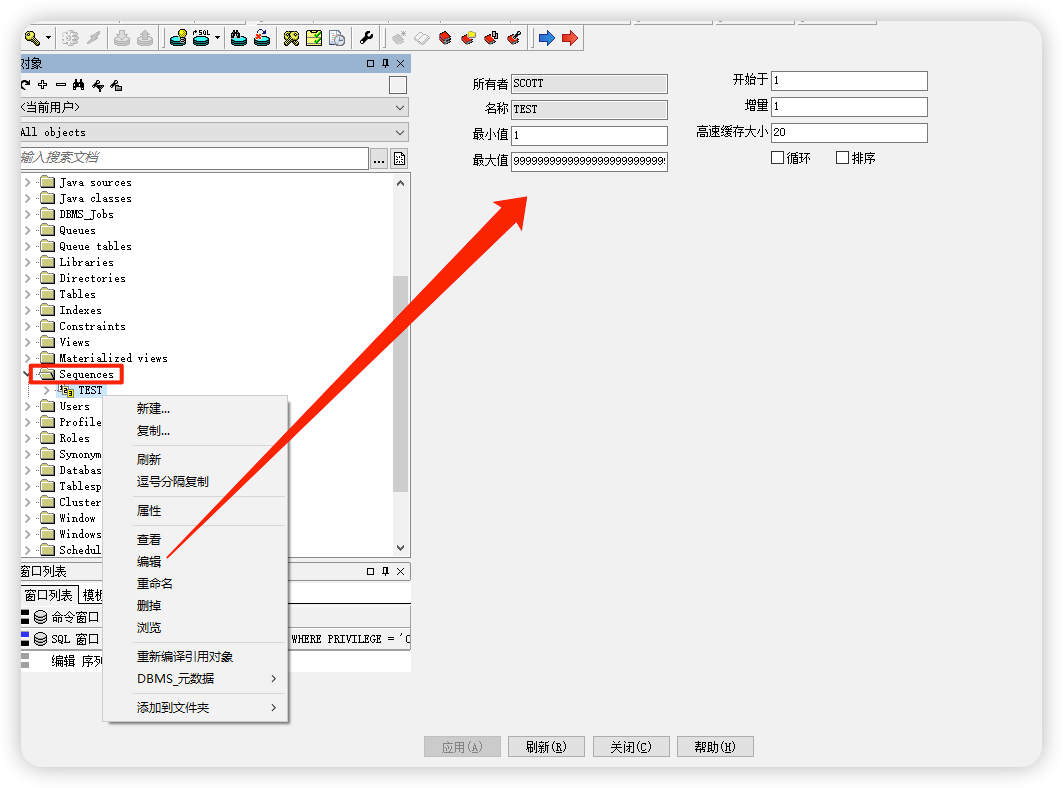
Task: Click the 最大值 input field
Action: [589, 161]
